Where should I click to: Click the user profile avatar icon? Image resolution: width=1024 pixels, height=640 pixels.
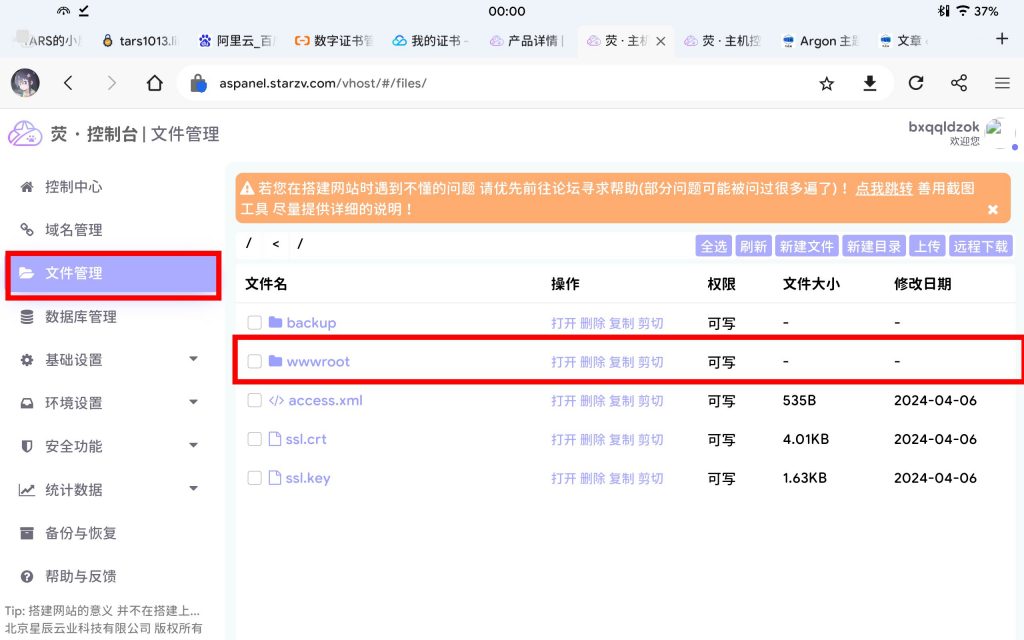(x=997, y=132)
